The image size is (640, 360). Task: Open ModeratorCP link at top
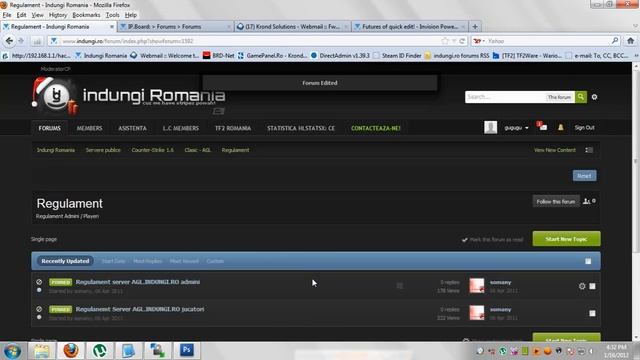(x=56, y=69)
